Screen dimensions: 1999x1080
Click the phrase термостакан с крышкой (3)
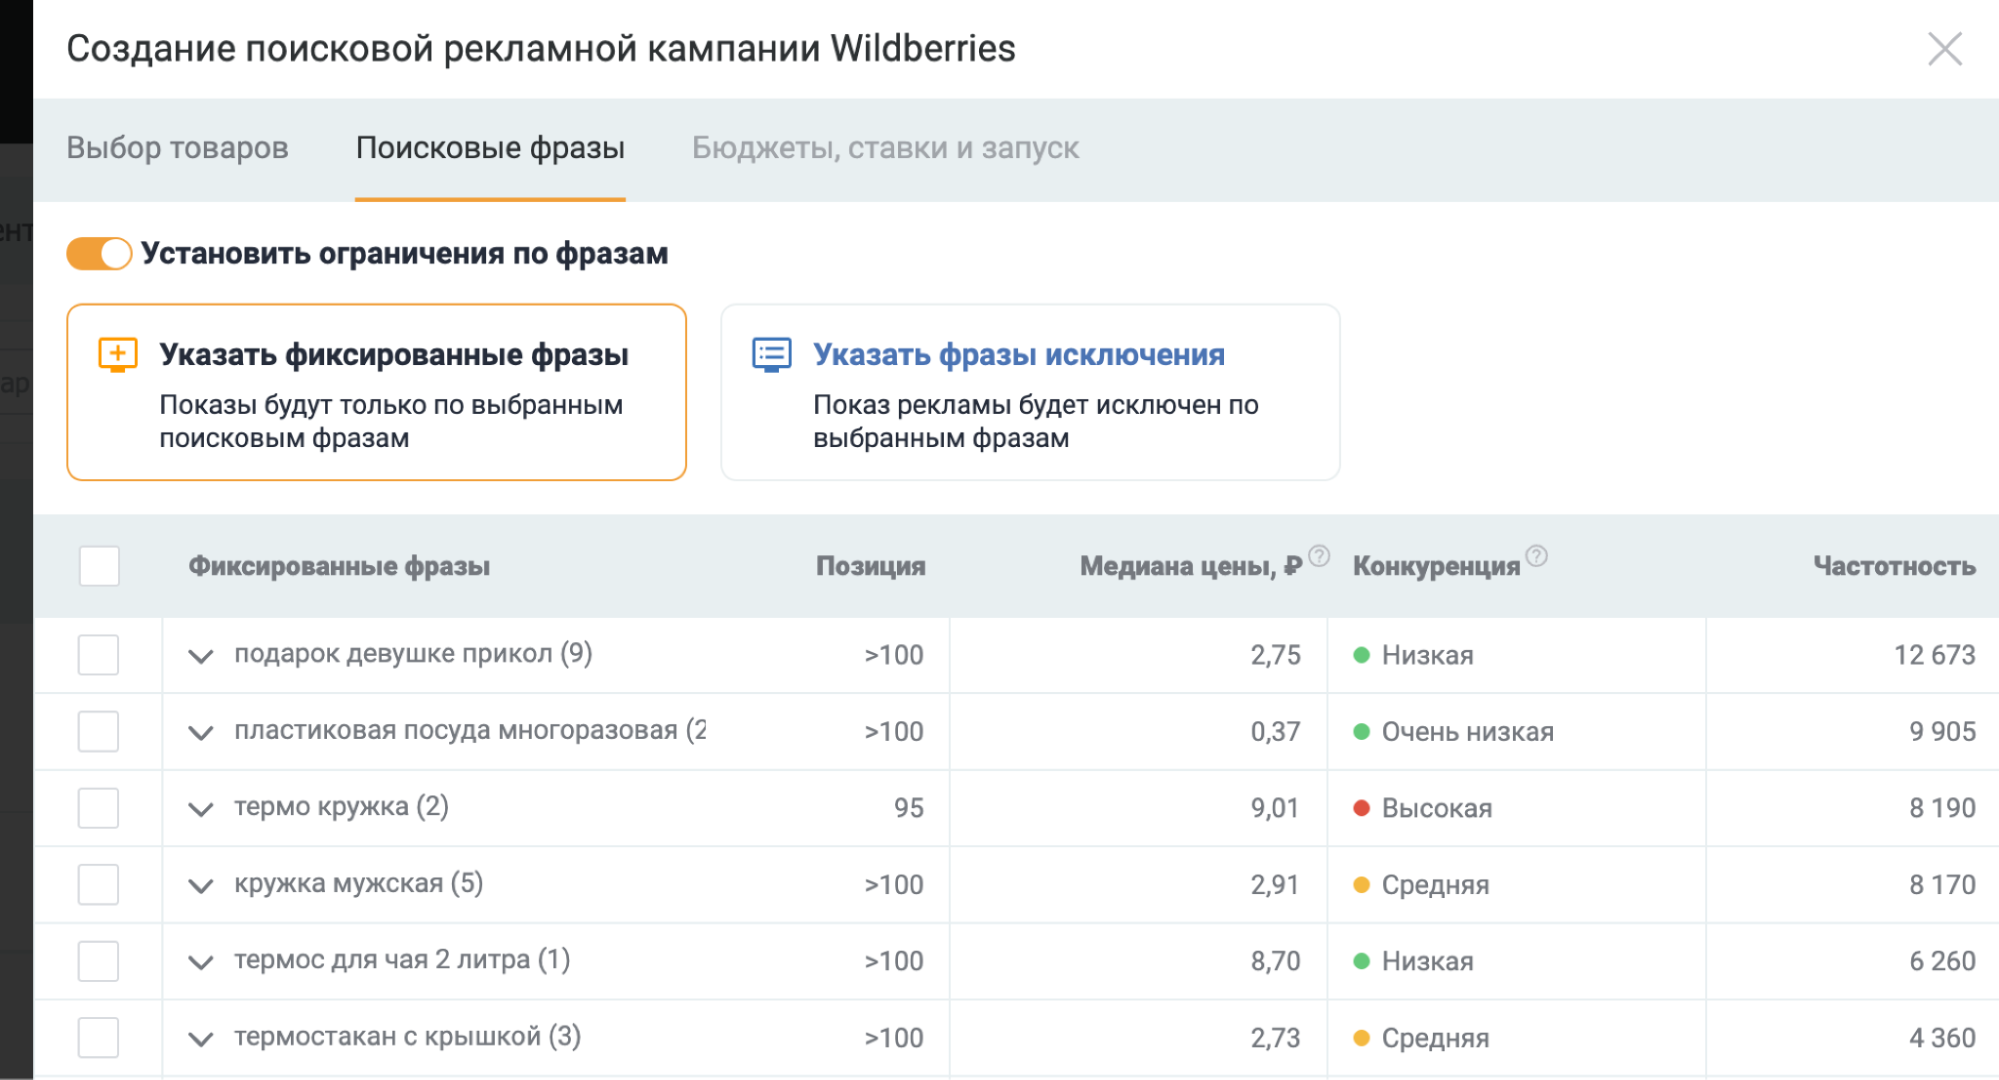click(407, 1037)
